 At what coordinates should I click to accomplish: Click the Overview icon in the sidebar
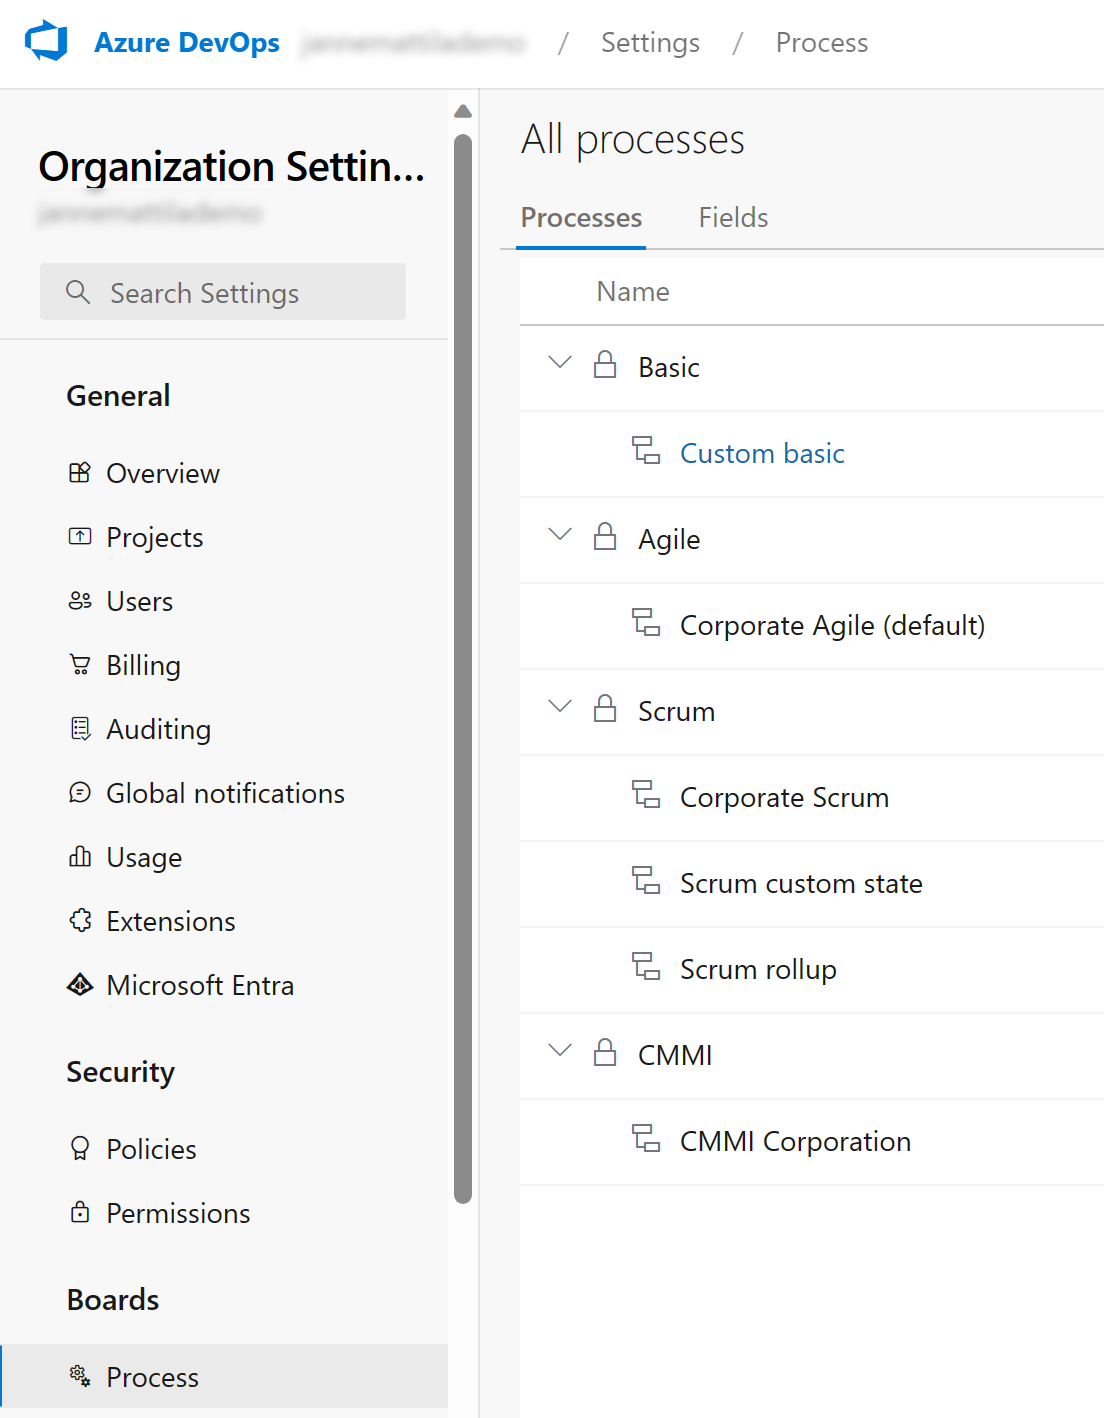pos(80,473)
